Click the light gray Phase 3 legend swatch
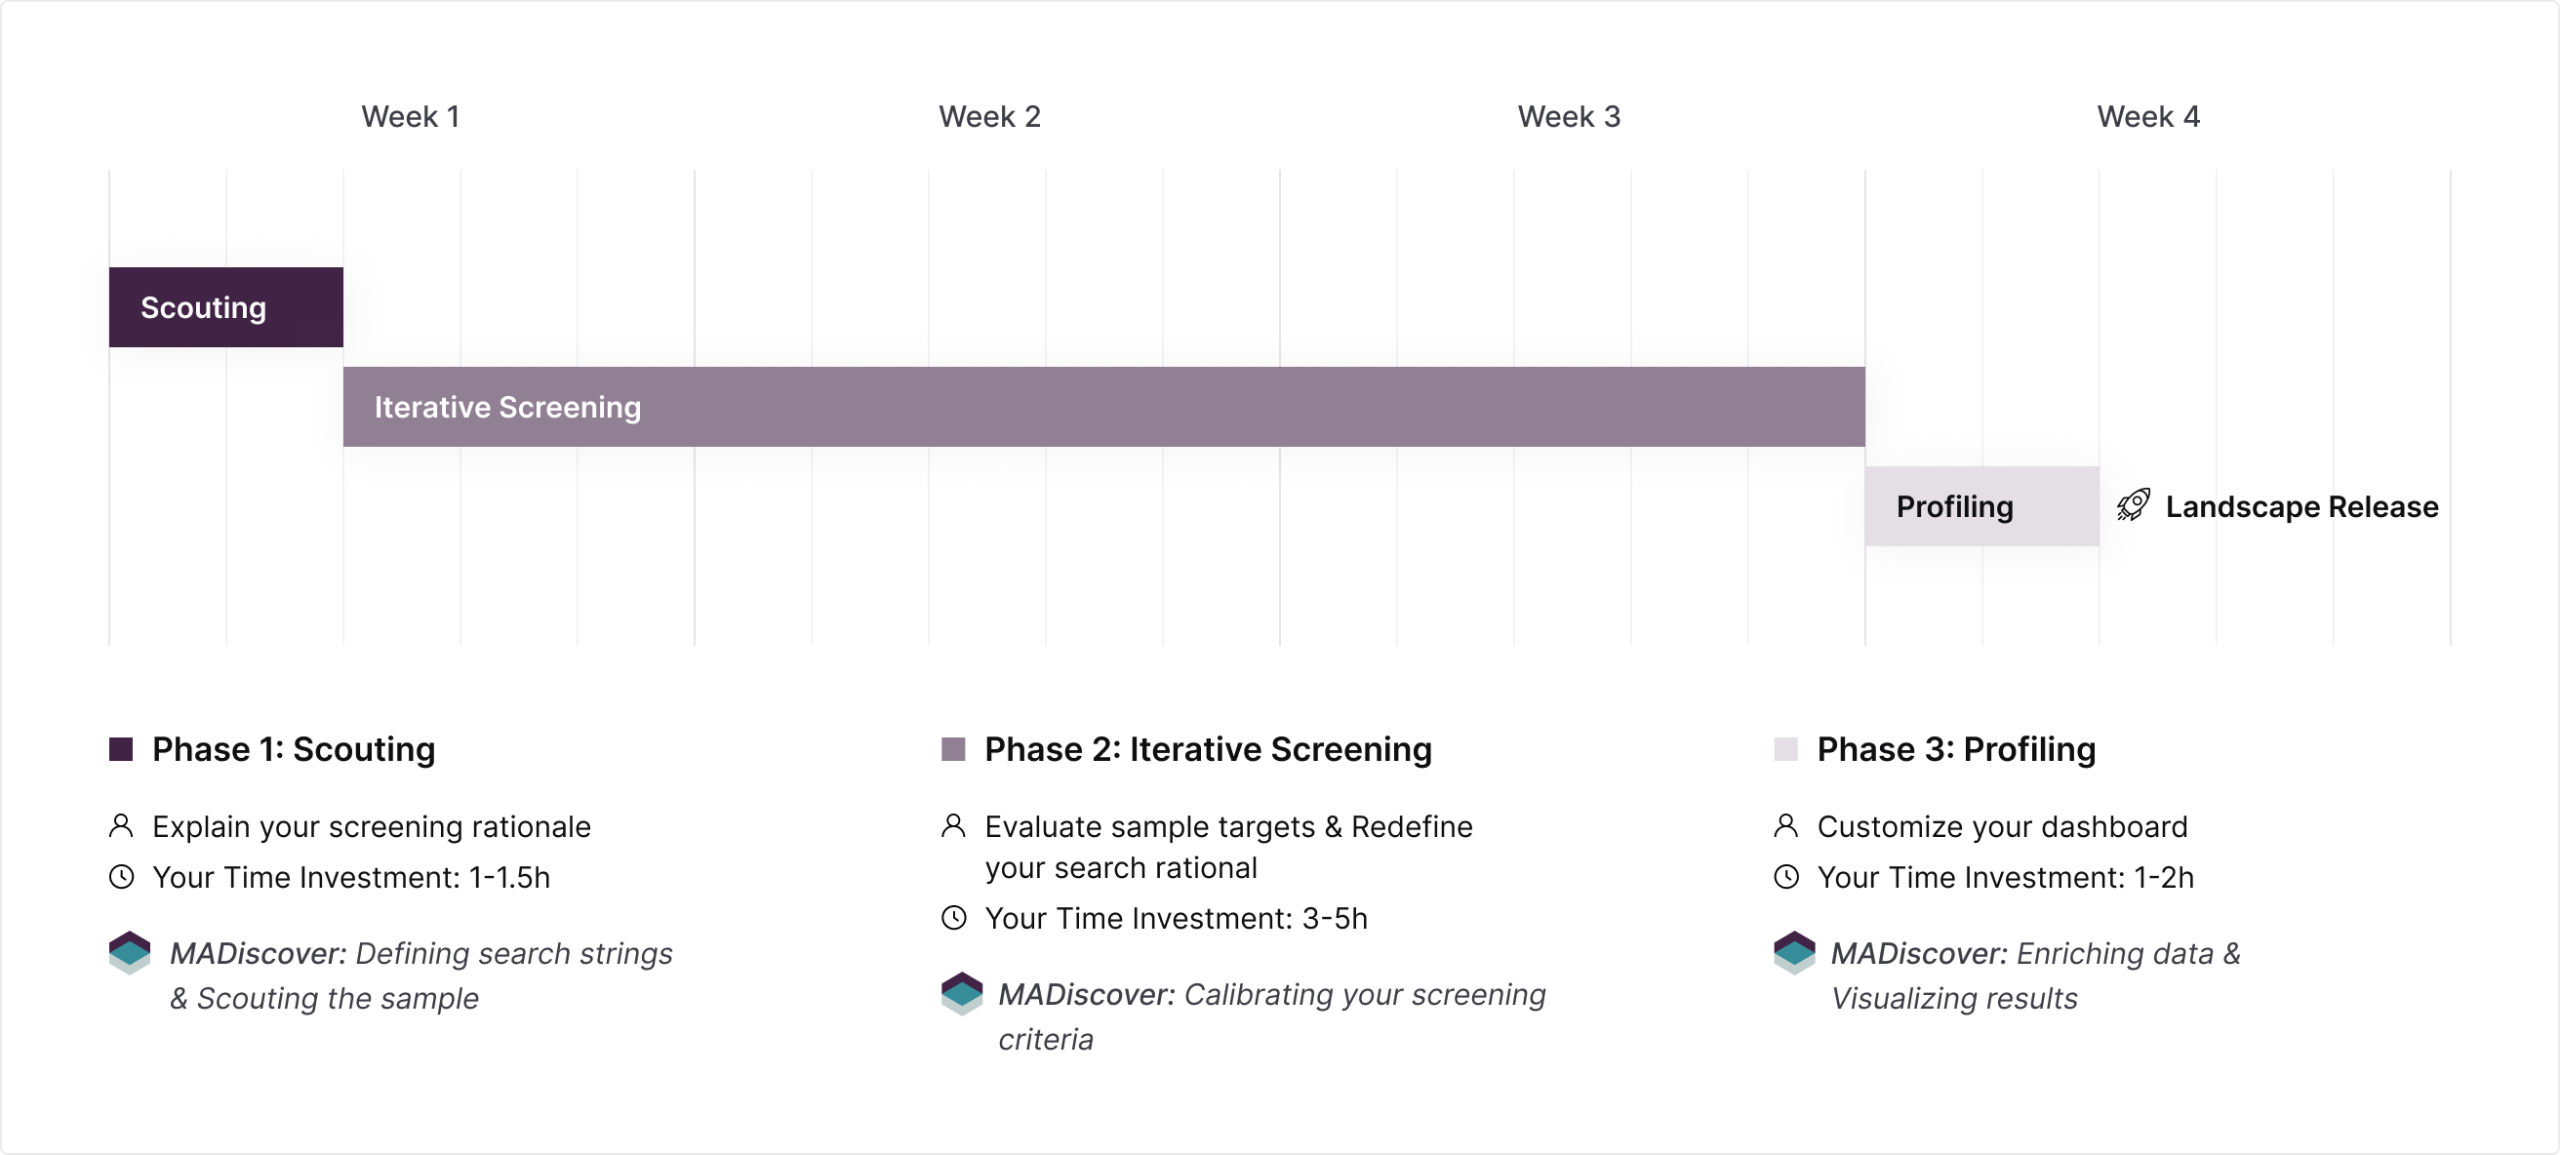 (x=1786, y=749)
